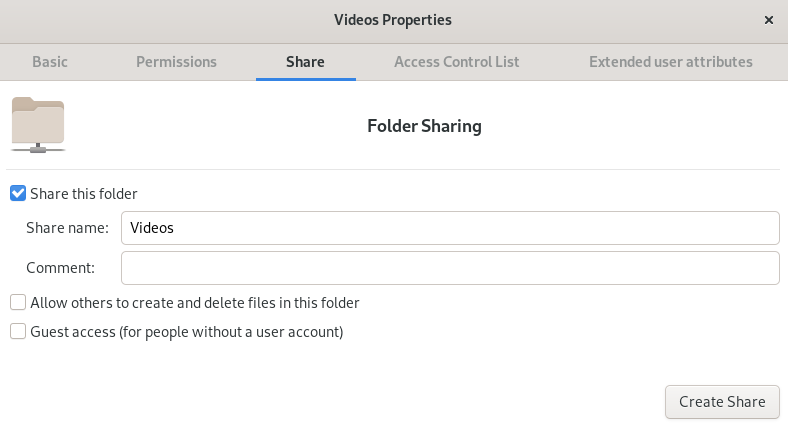Click the Folder Sharing heading
The height and width of the screenshot is (447, 788).
pos(424,127)
